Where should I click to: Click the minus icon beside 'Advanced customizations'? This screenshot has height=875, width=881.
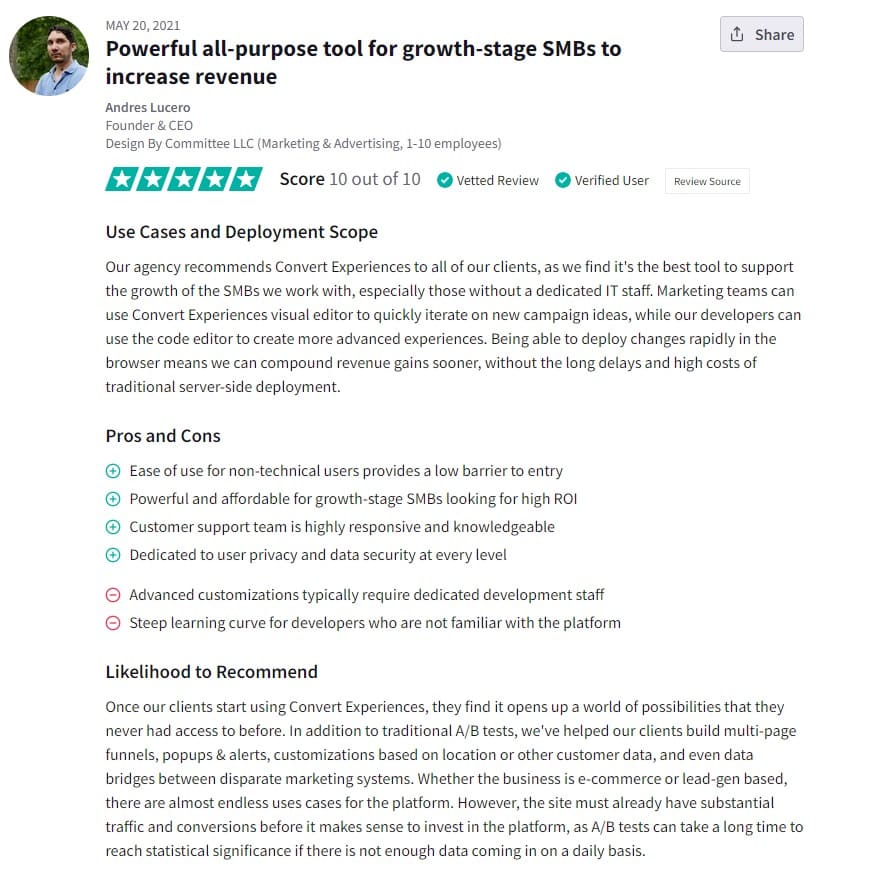(113, 595)
